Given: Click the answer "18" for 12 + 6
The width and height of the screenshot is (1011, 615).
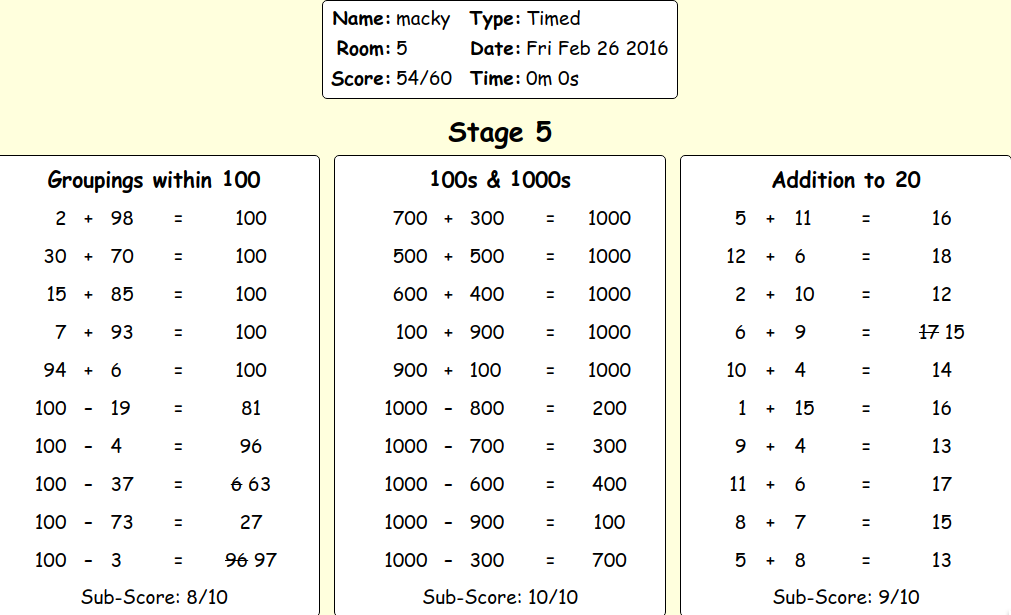Looking at the screenshot, I should (941, 257).
